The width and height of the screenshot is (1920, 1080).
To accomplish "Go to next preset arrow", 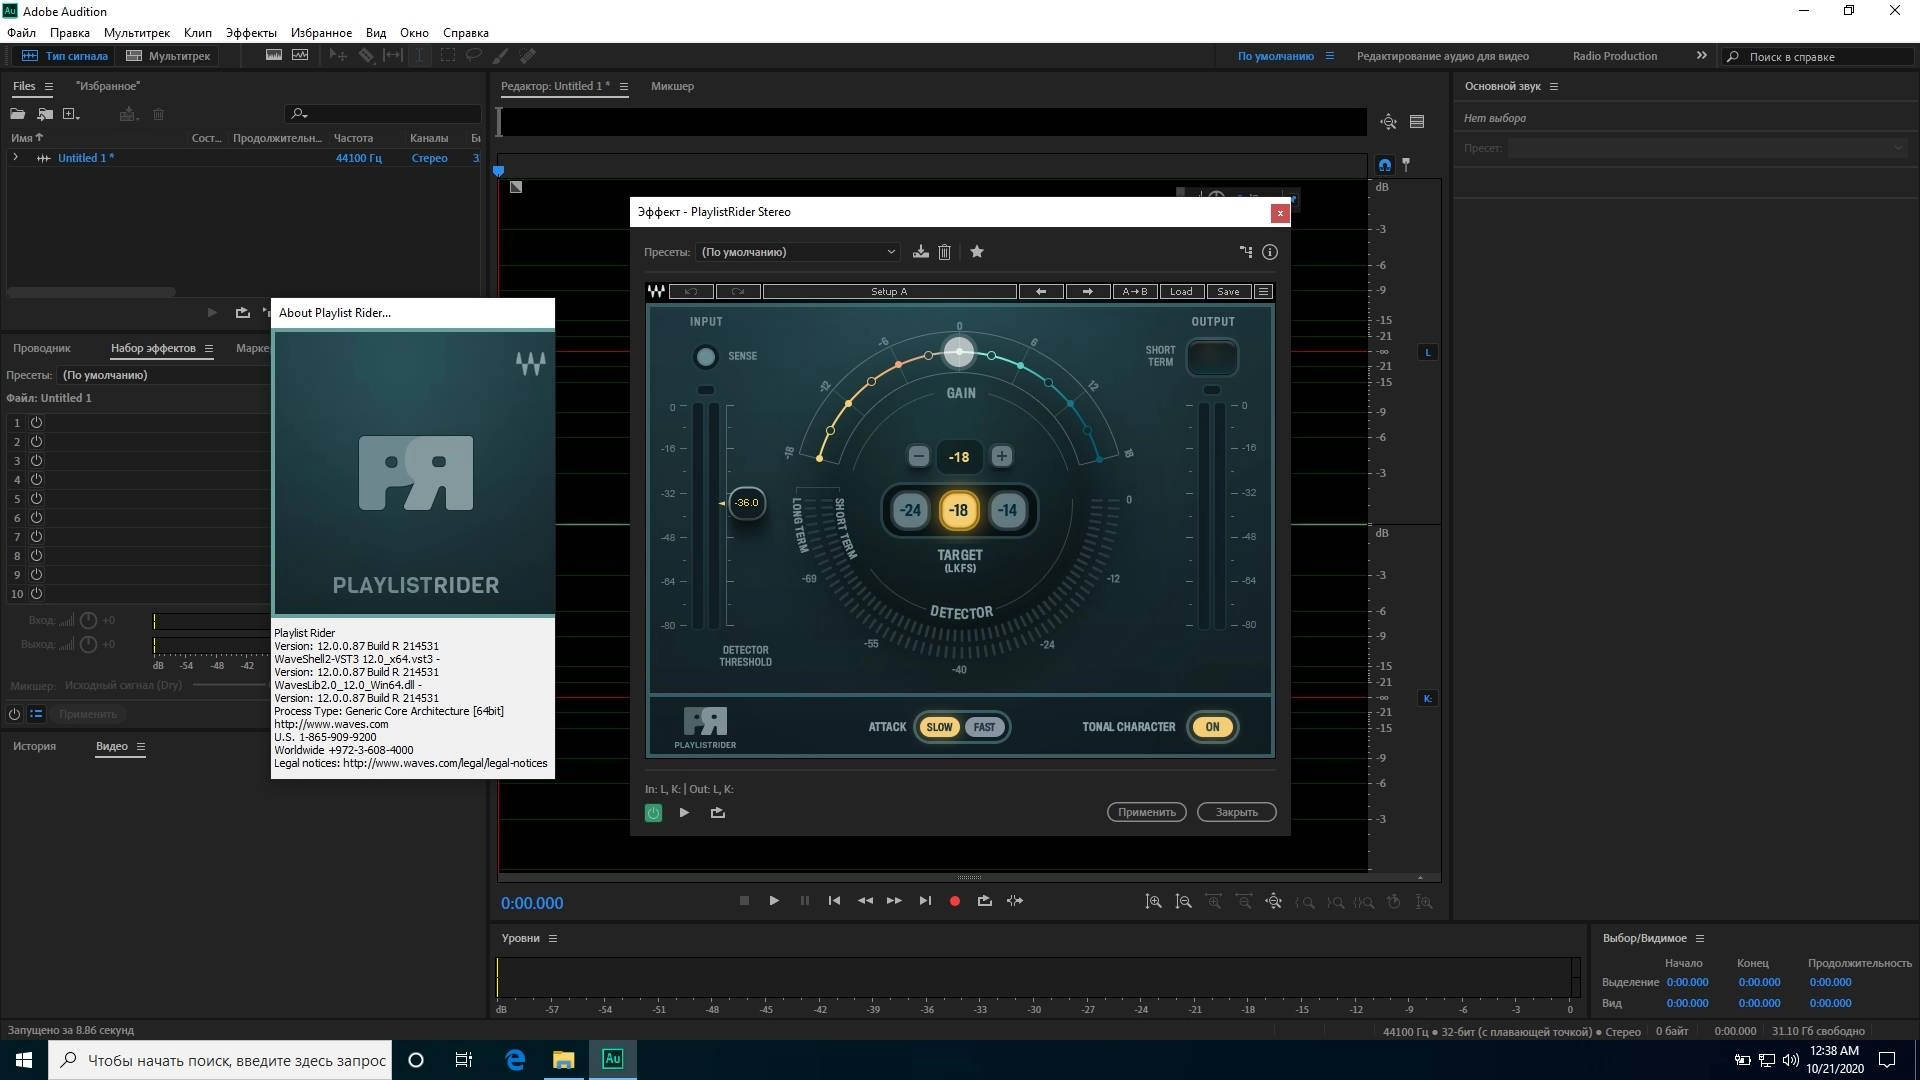I will [x=1088, y=291].
